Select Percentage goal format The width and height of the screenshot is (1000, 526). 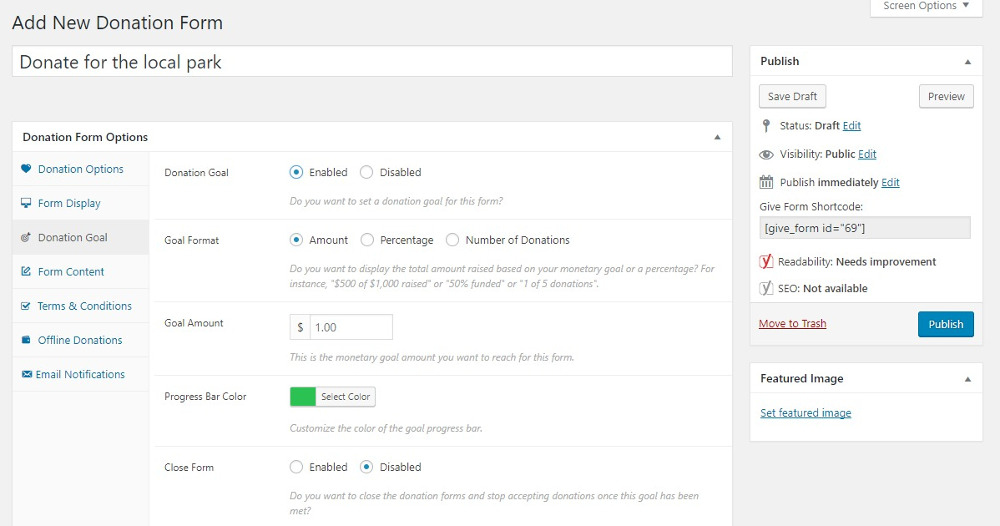(366, 240)
